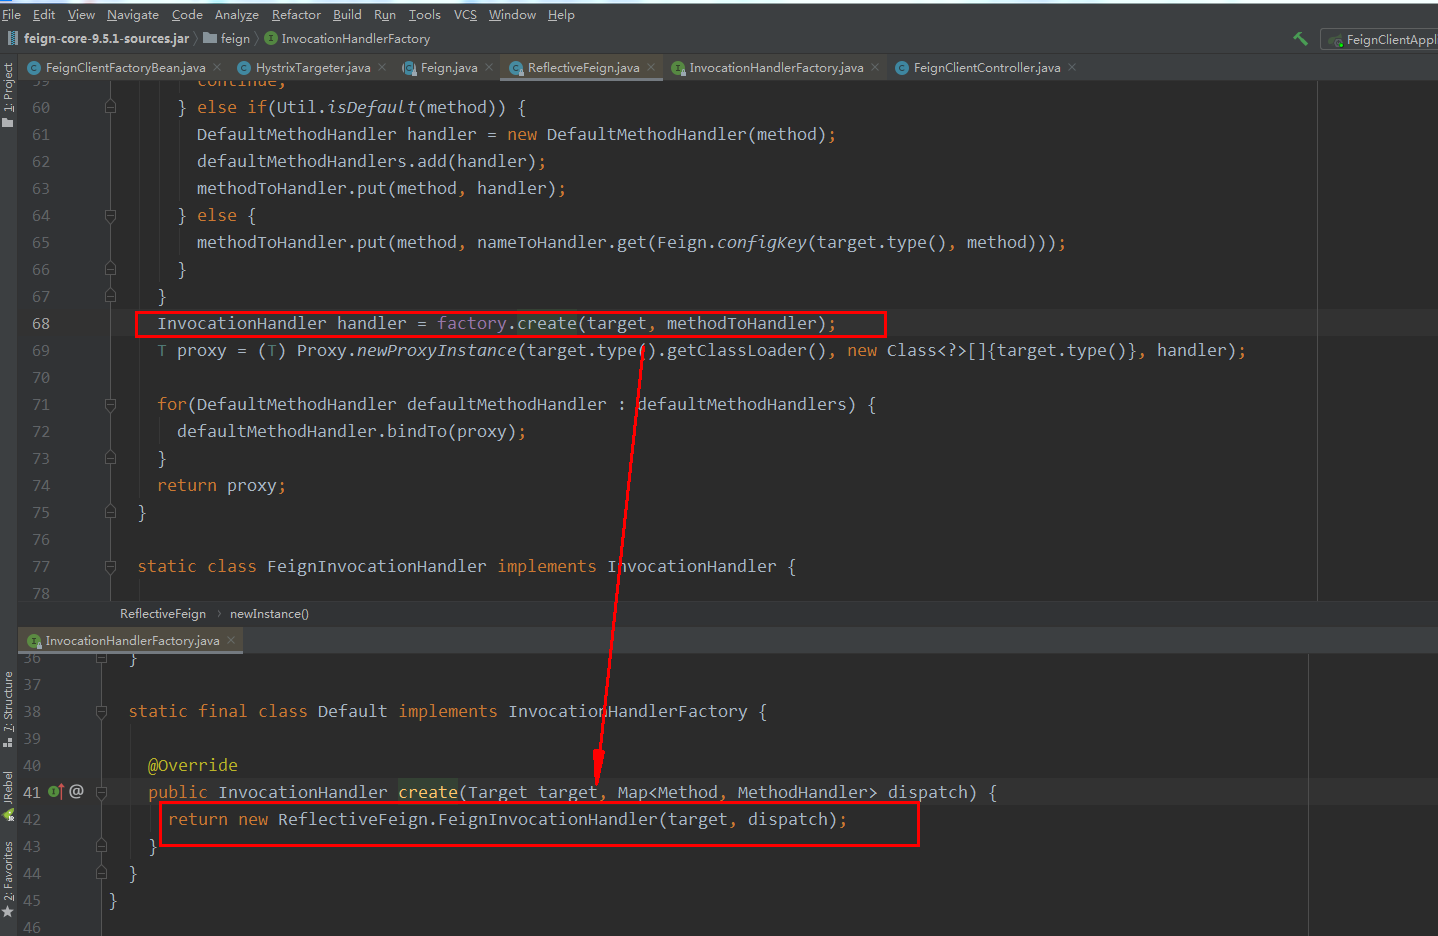The width and height of the screenshot is (1438, 936).
Task: Collapse code block at line 60
Action: [111, 108]
